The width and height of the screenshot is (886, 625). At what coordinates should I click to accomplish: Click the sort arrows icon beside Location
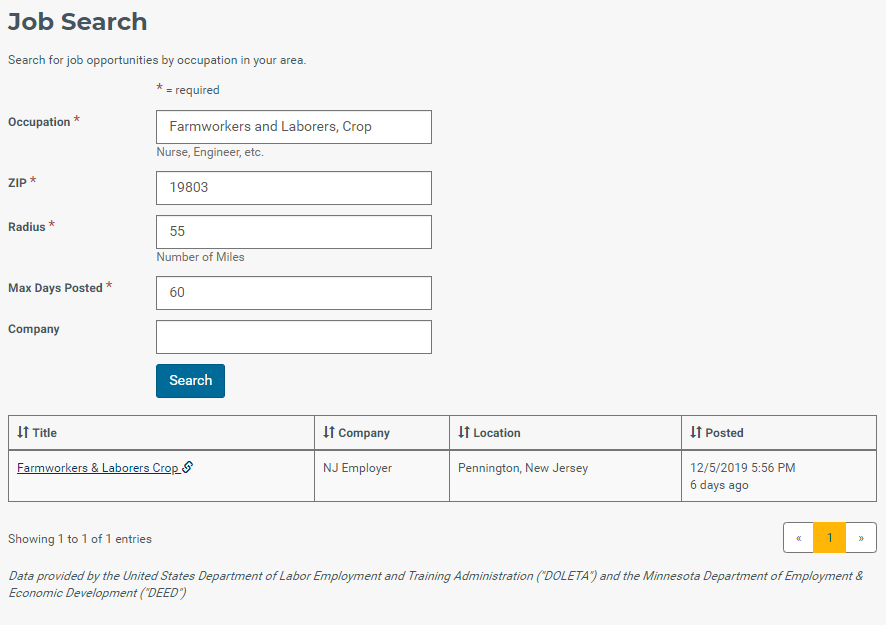[464, 432]
